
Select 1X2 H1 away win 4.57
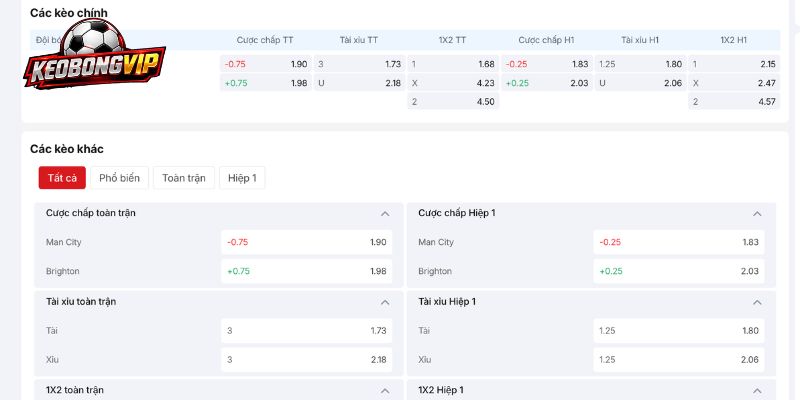pyautogui.click(x=734, y=102)
